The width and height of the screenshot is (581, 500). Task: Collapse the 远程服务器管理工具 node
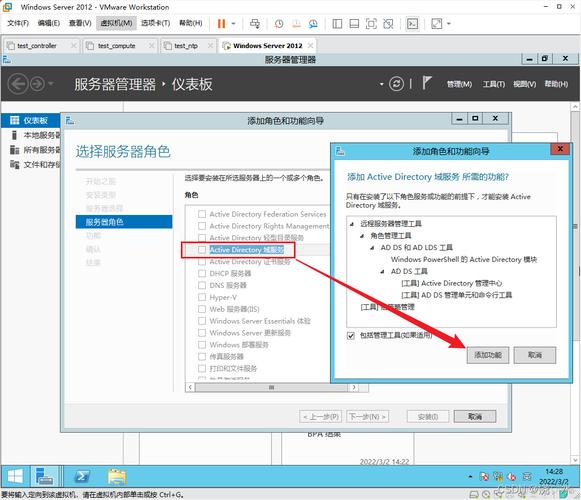[x=352, y=224]
